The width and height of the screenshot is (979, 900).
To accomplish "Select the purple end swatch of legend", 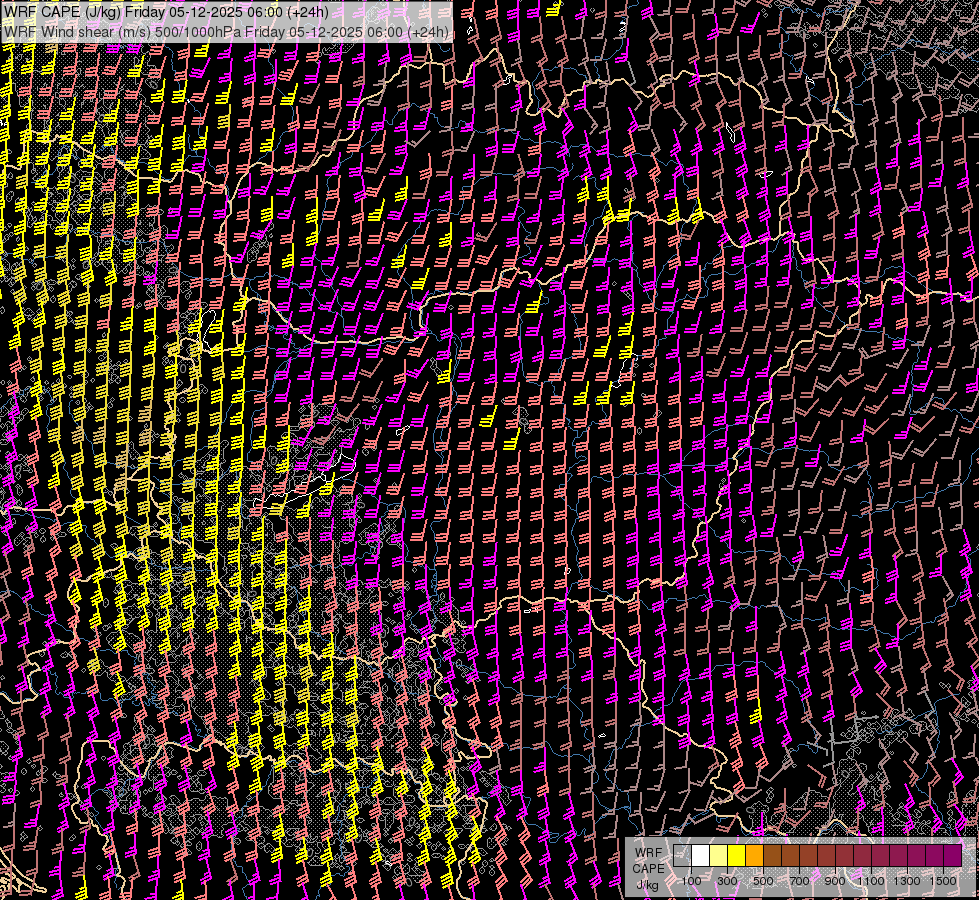I will pyautogui.click(x=952, y=855).
